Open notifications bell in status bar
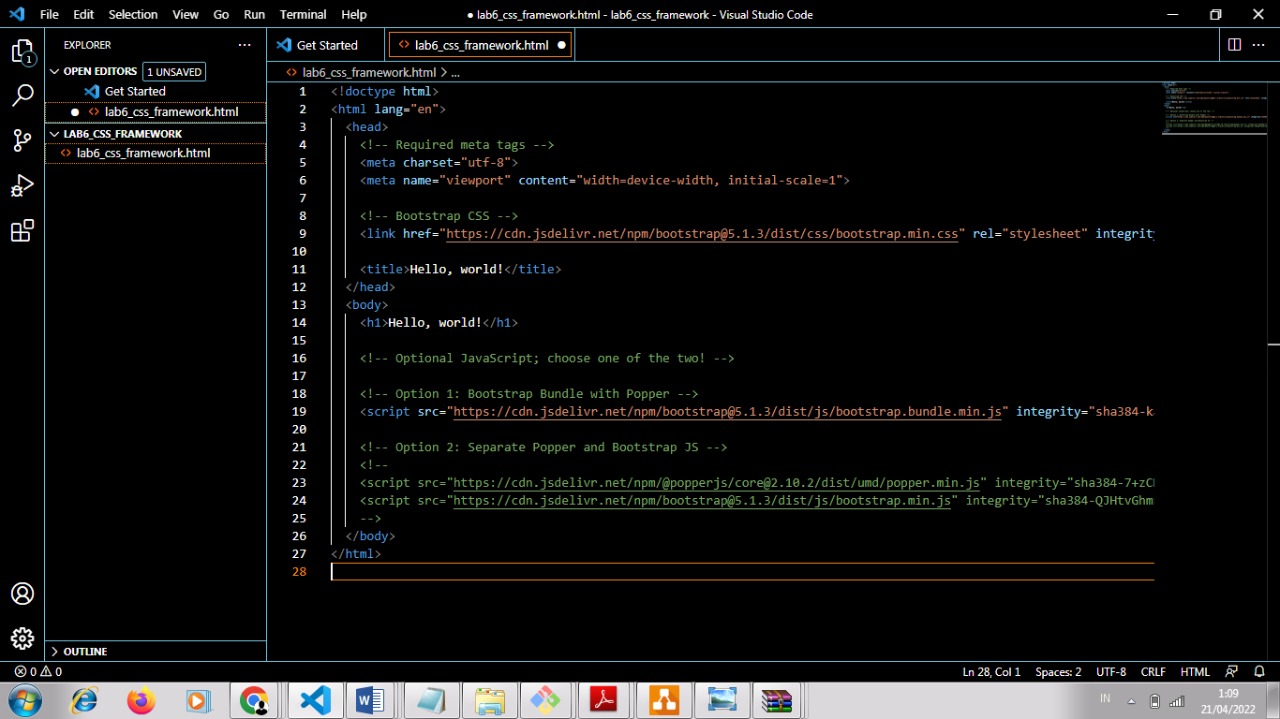Image resolution: width=1280 pixels, height=719 pixels. click(1260, 672)
